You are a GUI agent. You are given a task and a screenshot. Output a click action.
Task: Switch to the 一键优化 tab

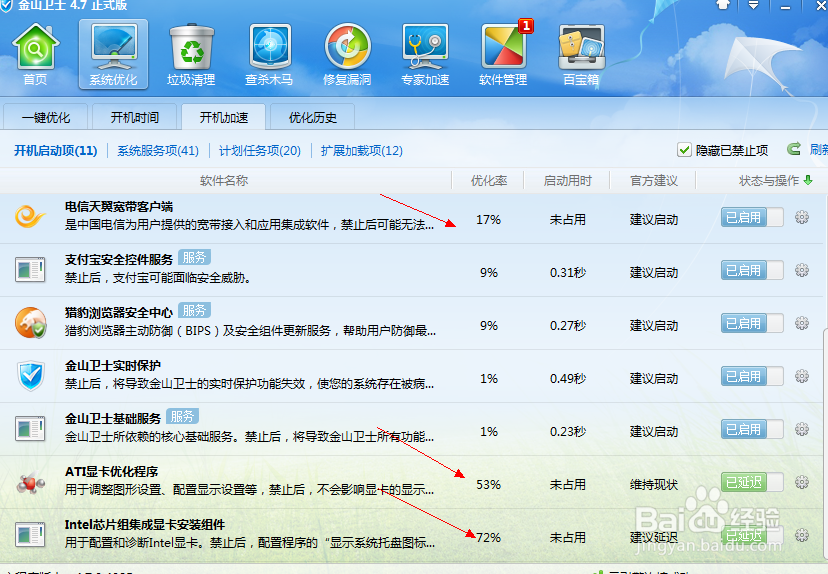(45, 117)
